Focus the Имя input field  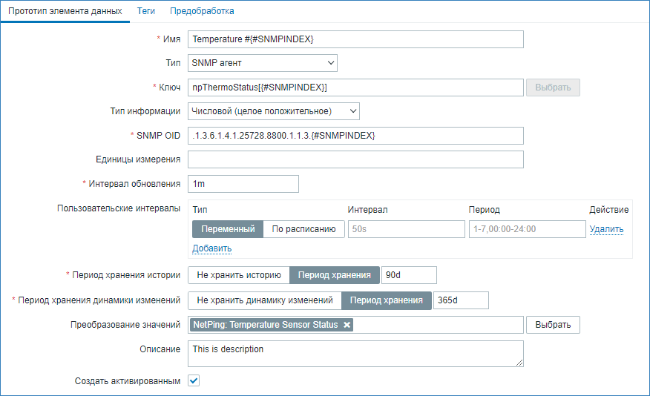(x=356, y=39)
